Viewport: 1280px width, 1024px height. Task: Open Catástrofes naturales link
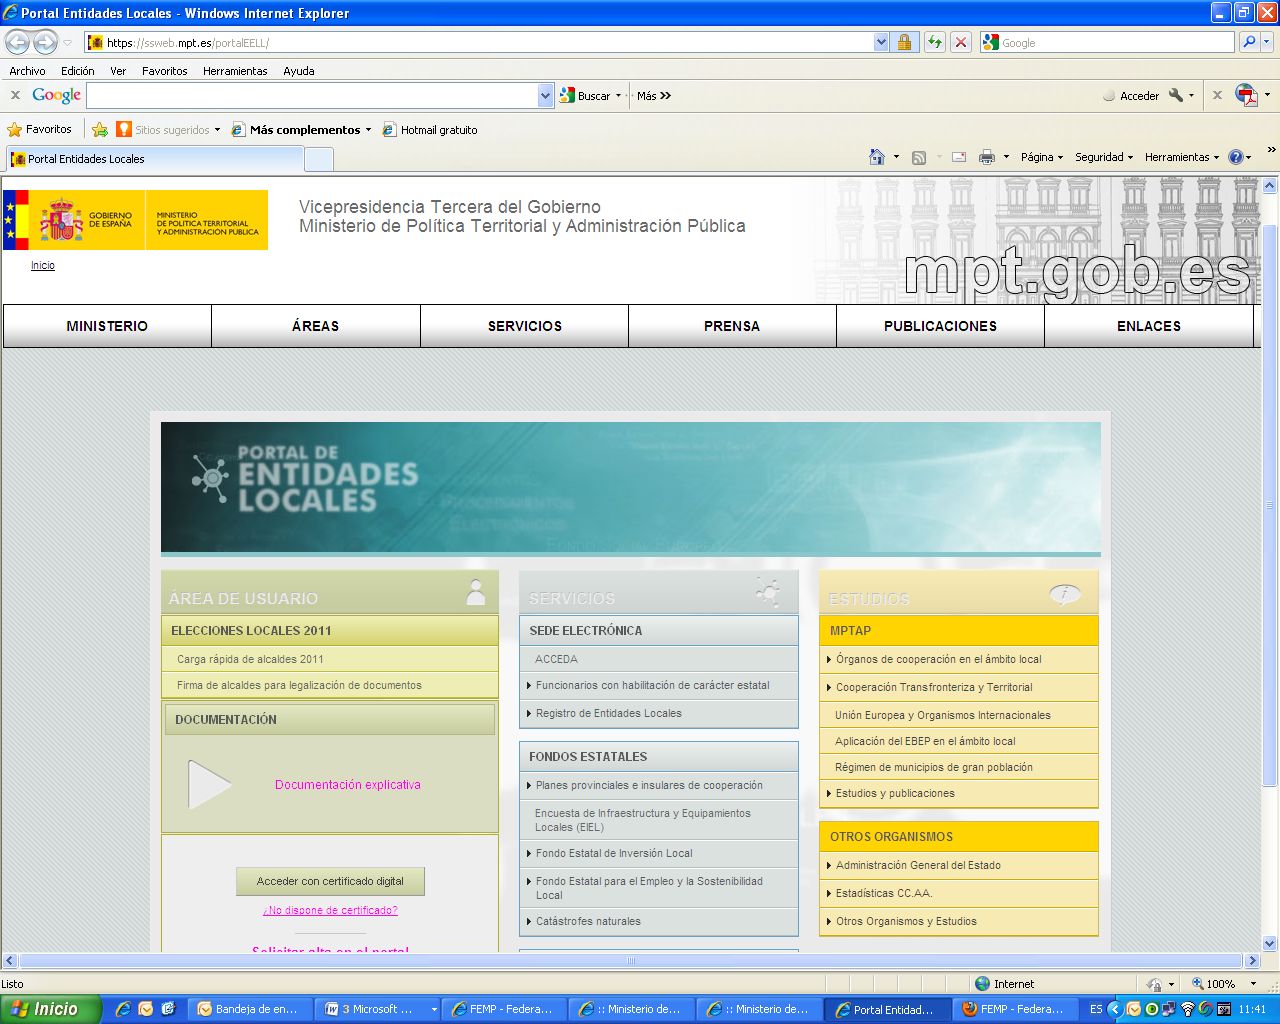588,921
